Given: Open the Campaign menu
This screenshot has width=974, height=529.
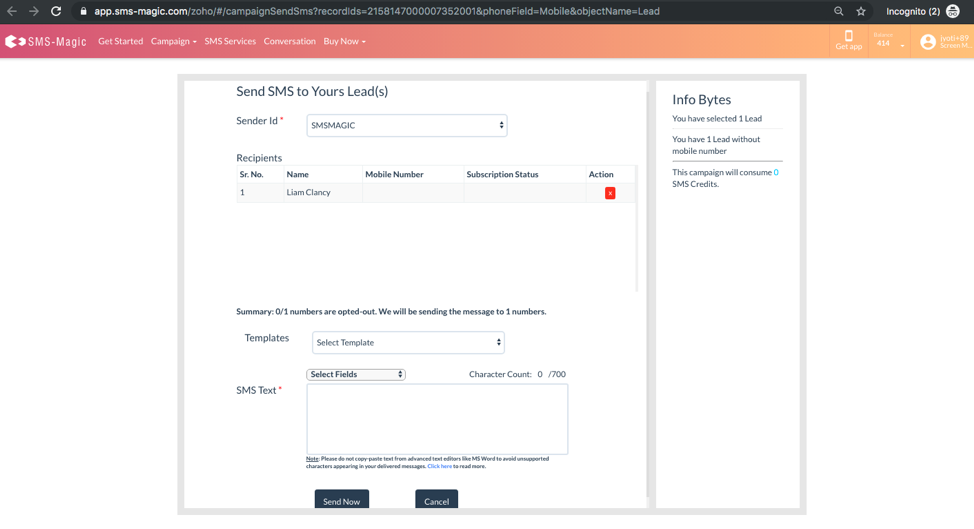Looking at the screenshot, I should pyautogui.click(x=173, y=42).
